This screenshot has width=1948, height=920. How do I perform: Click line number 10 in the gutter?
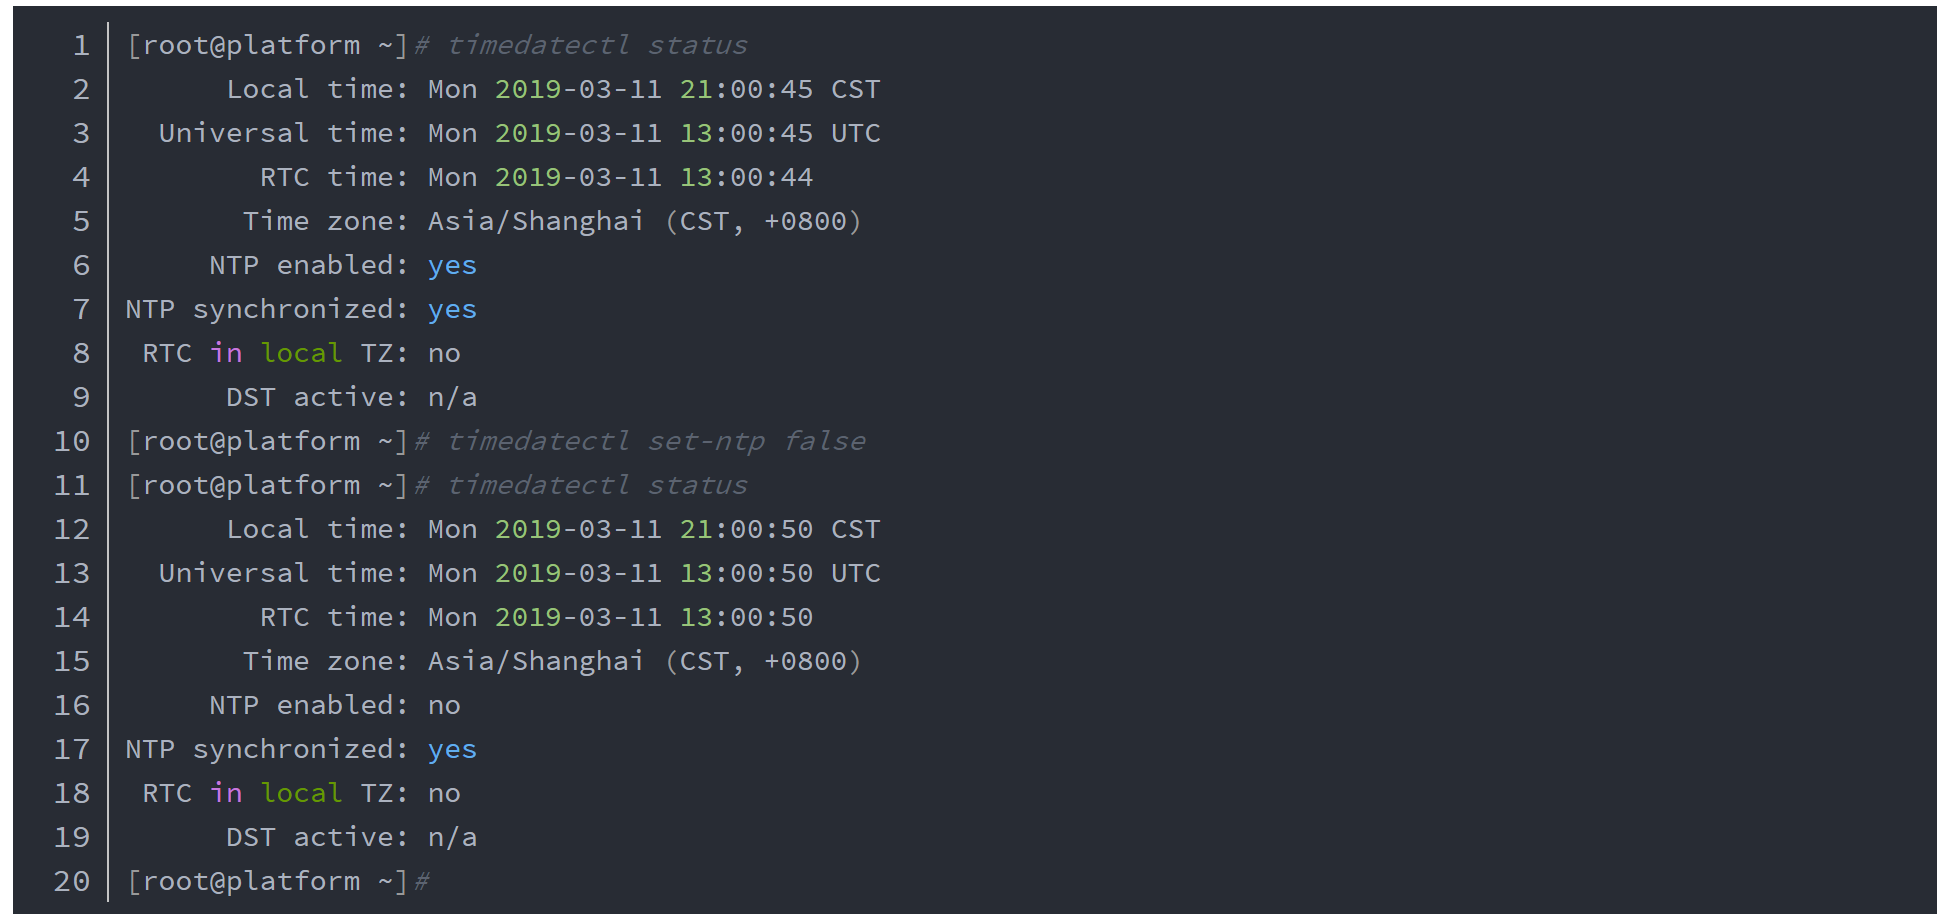point(72,442)
